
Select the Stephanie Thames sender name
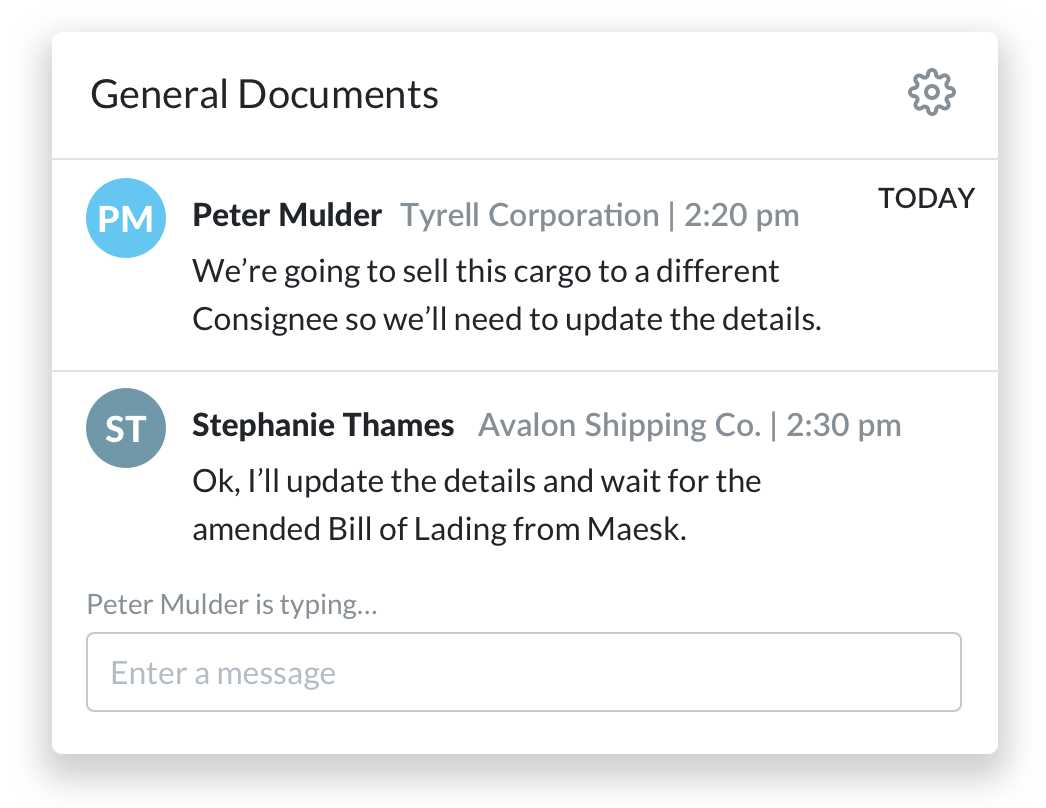323,425
